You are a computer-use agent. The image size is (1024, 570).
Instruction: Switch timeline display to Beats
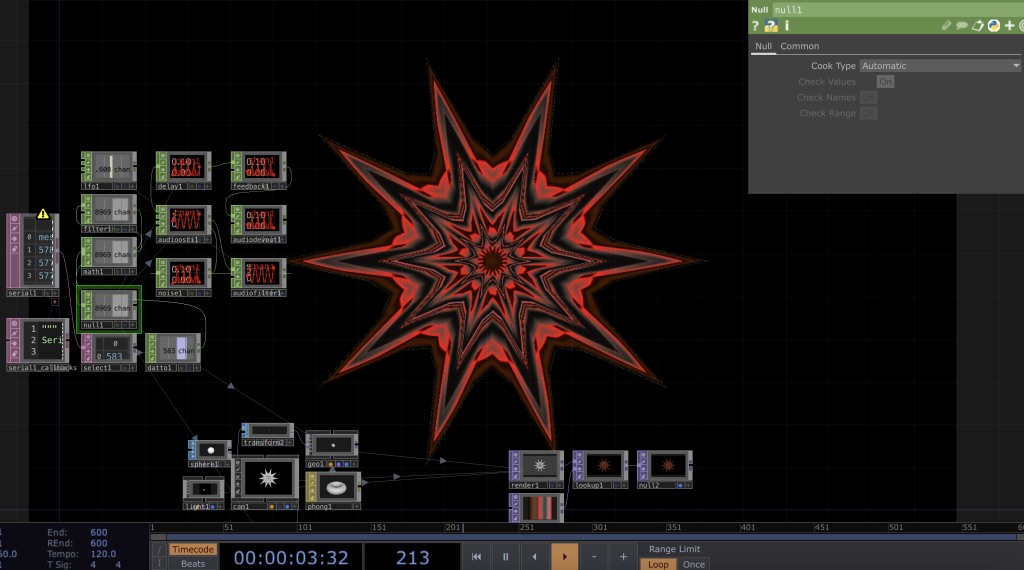coord(193,564)
